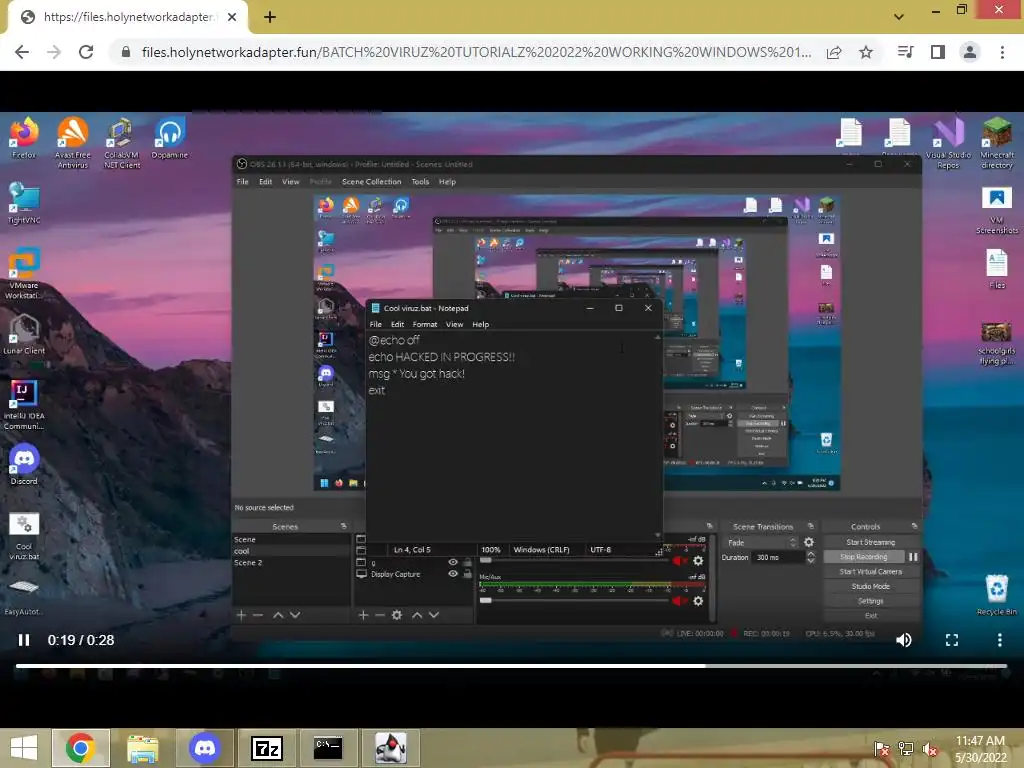The width and height of the screenshot is (1024, 768).
Task: Click the Lunar Client desktop icon
Action: pos(24,334)
